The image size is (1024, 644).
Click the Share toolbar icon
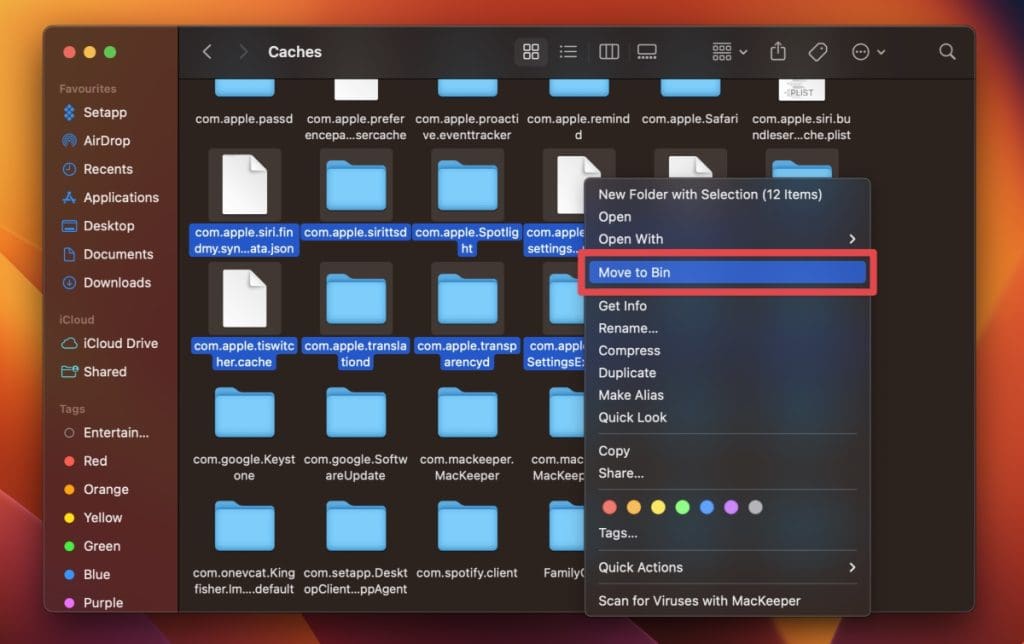click(x=778, y=52)
